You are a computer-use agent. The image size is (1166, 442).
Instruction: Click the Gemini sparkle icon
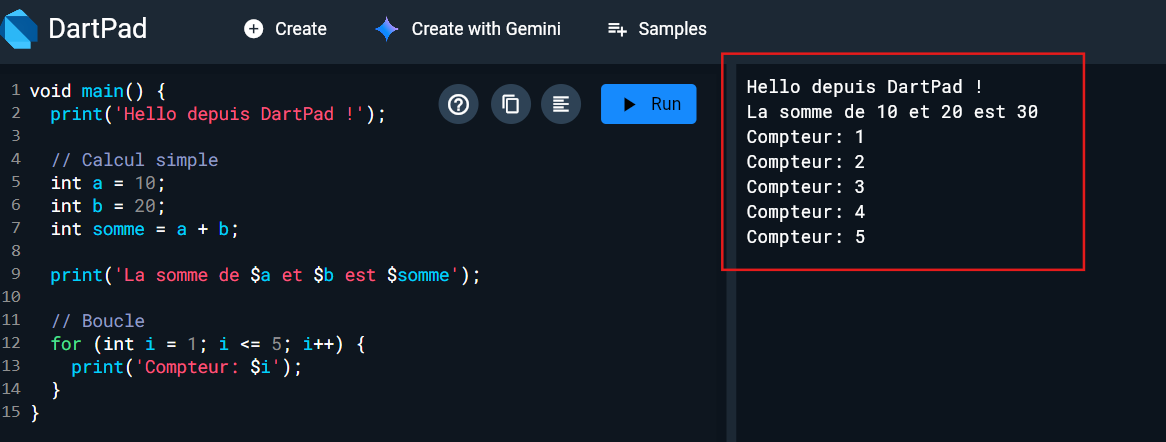[x=387, y=29]
